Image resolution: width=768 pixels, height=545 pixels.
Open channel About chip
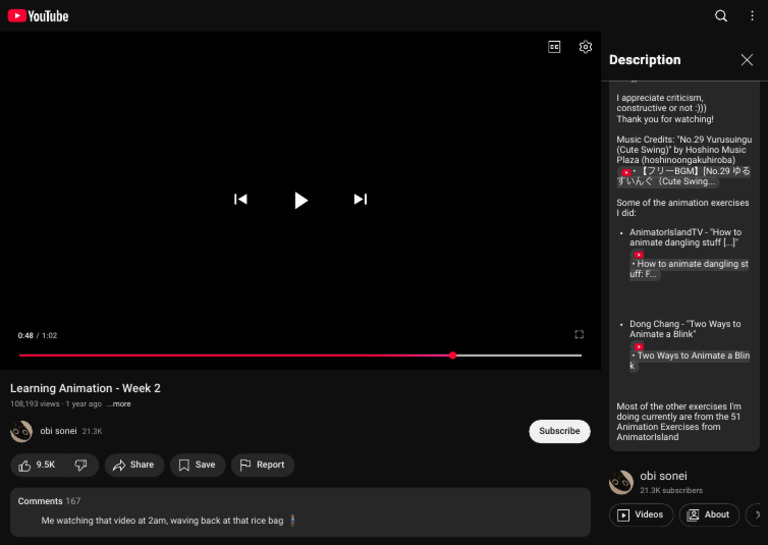pos(709,515)
